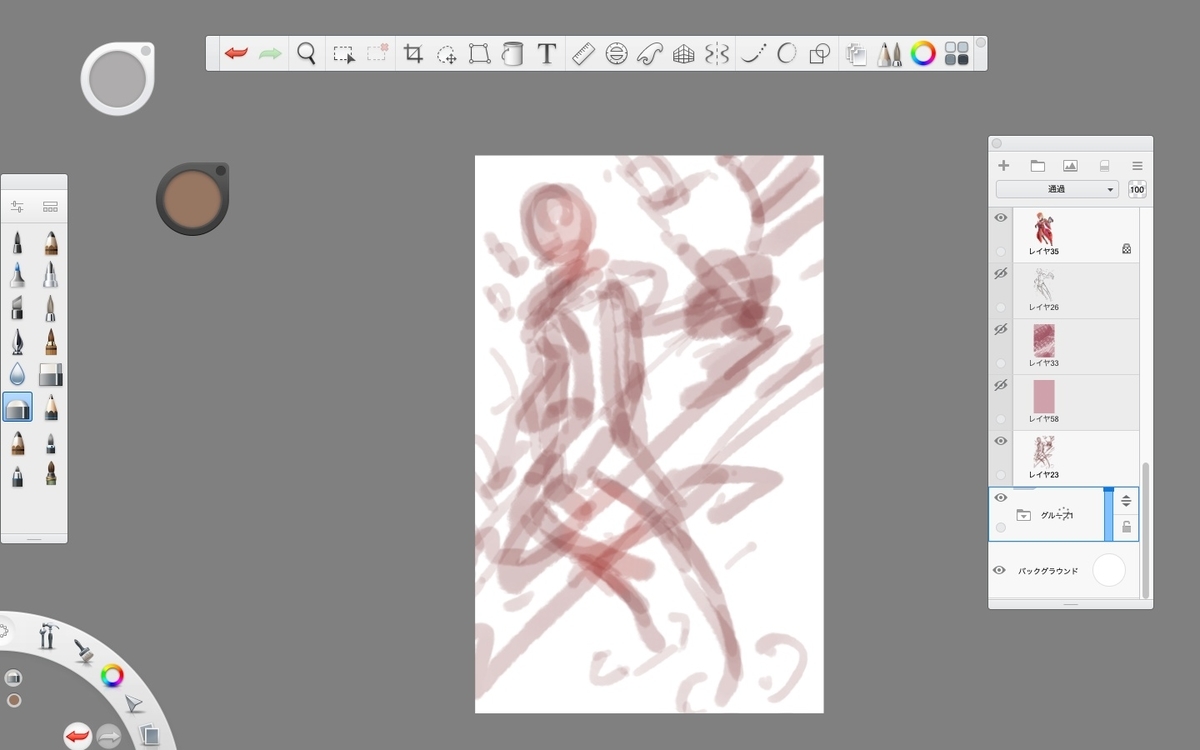Select the Text tool in top toolbar
The image size is (1200, 750).
point(546,54)
